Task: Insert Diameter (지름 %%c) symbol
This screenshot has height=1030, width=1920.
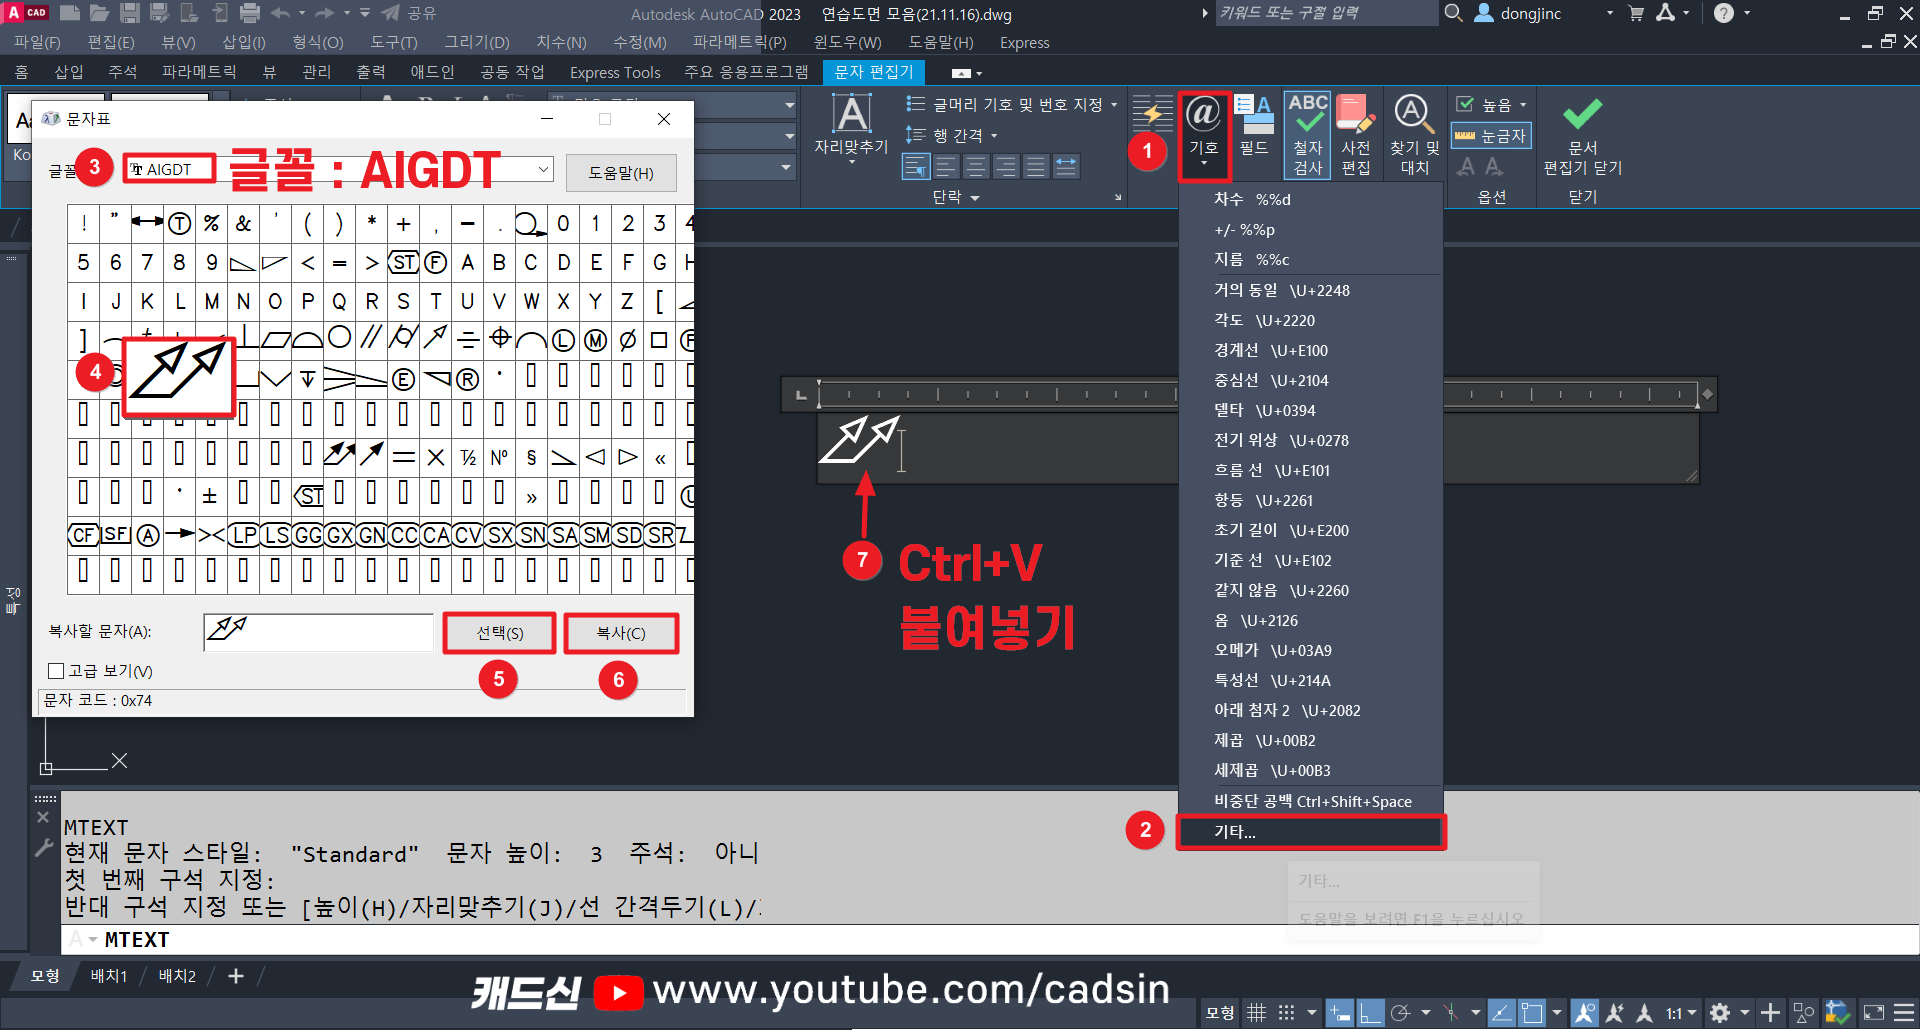Action: pos(1310,259)
